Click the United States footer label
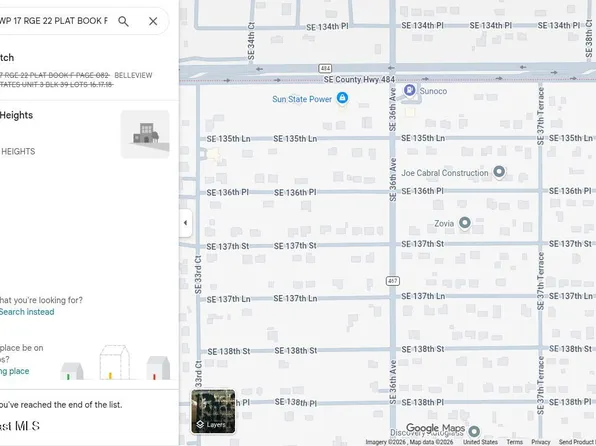Screen dimensions: 596x446 pyautogui.click(x=480, y=442)
